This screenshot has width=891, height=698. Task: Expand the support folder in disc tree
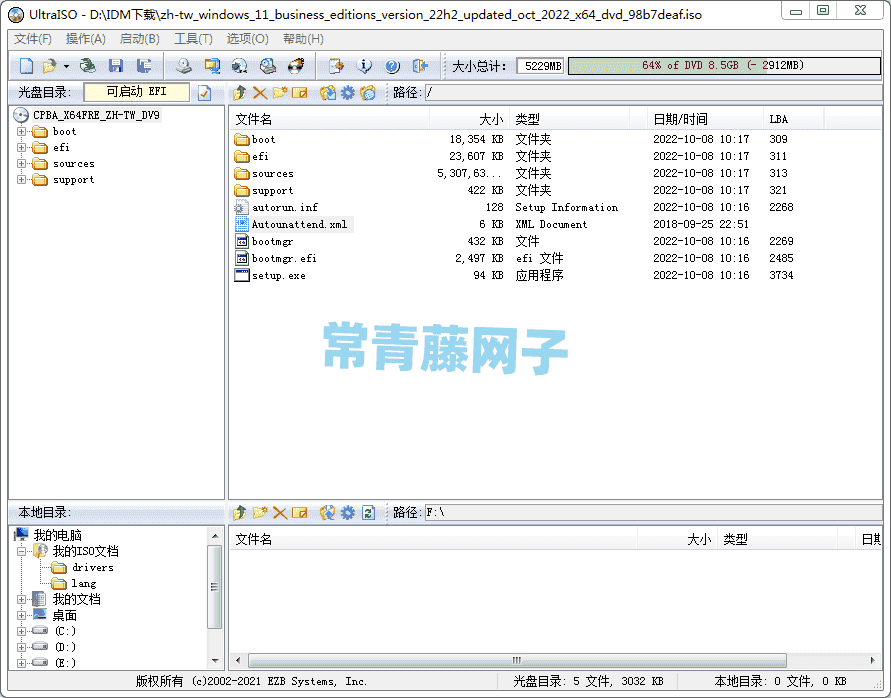22,180
